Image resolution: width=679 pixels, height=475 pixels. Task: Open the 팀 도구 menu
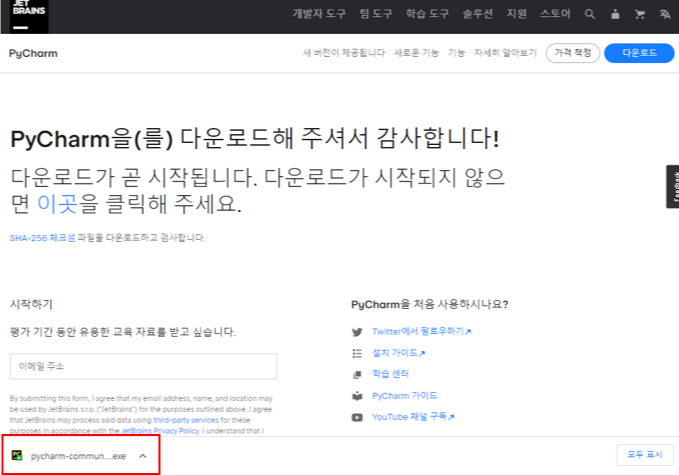[x=376, y=14]
